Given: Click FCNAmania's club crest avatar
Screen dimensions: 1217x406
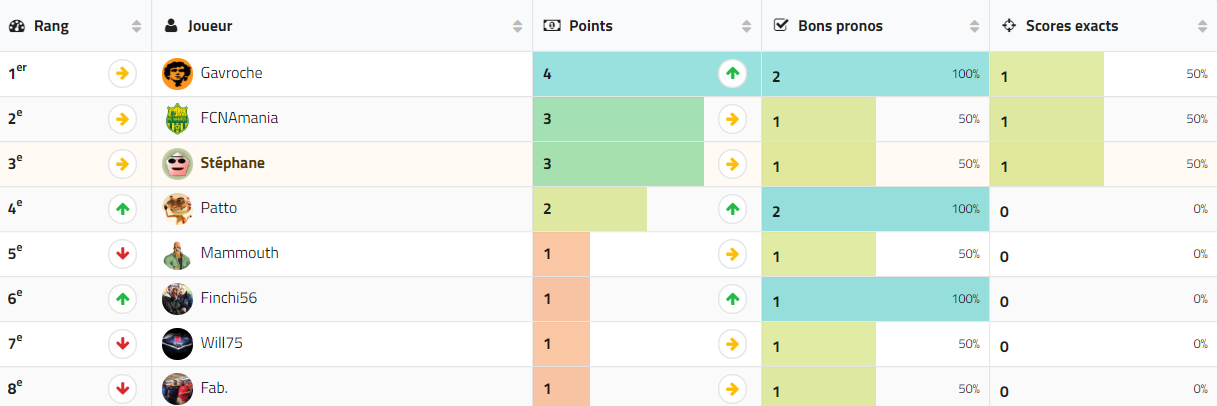Looking at the screenshot, I should [177, 119].
